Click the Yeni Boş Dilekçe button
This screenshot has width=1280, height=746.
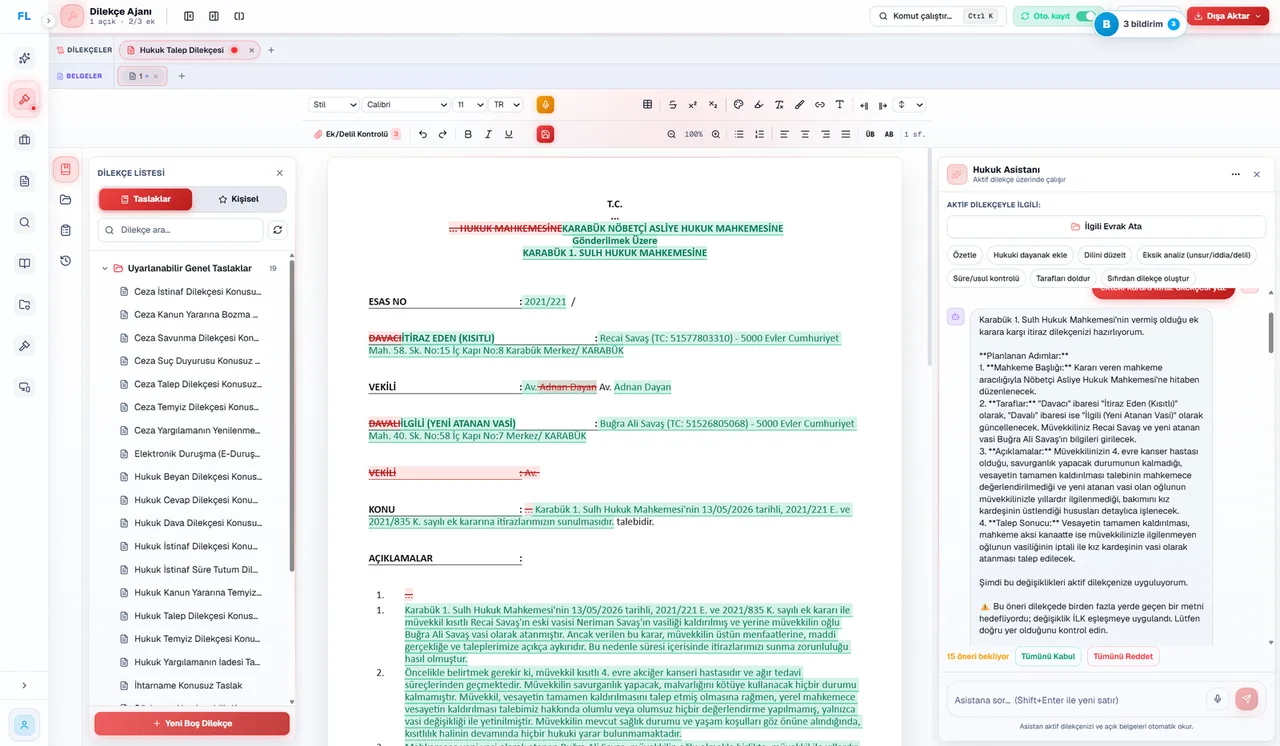point(192,723)
